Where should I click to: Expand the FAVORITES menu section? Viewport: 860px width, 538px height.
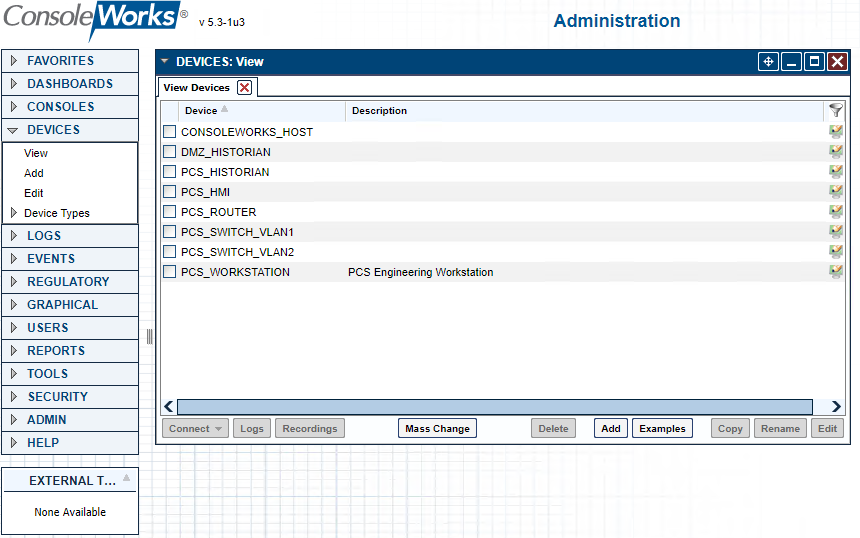point(70,61)
